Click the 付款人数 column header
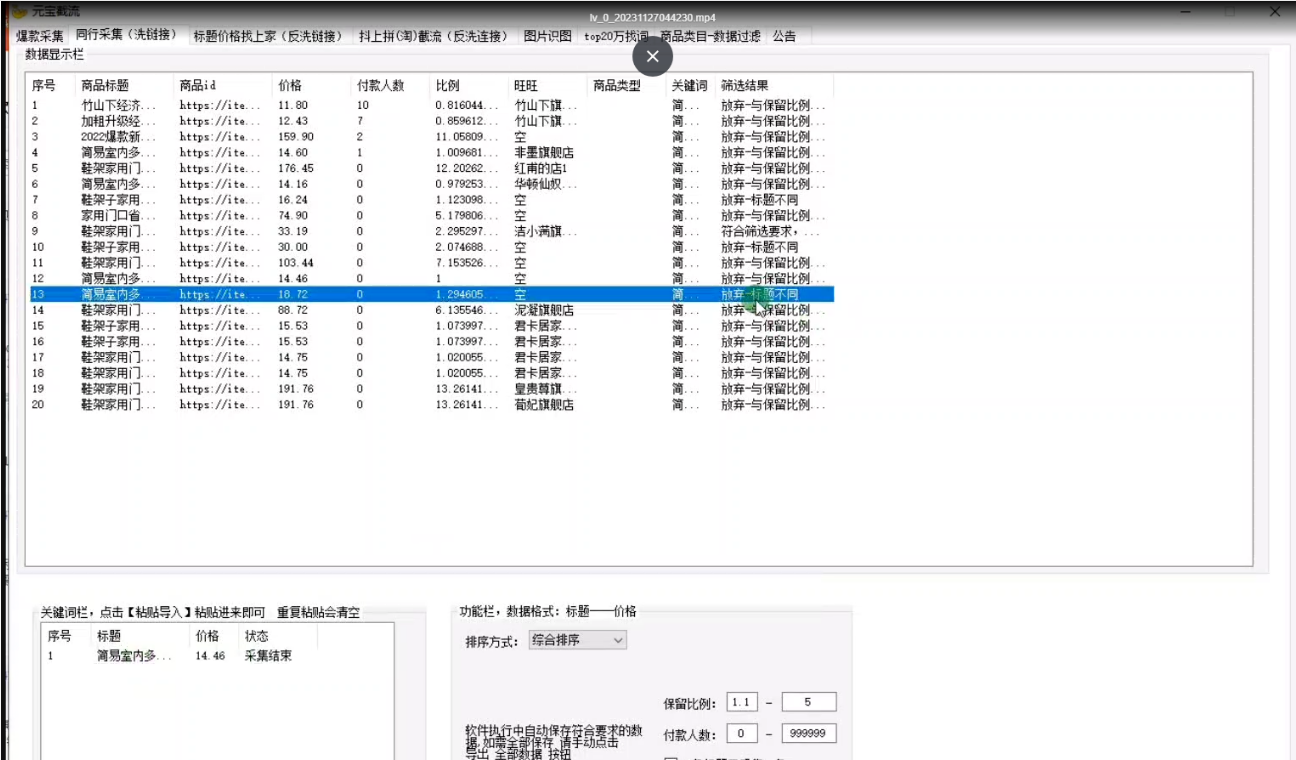This screenshot has height=760, width=1296. [381, 85]
